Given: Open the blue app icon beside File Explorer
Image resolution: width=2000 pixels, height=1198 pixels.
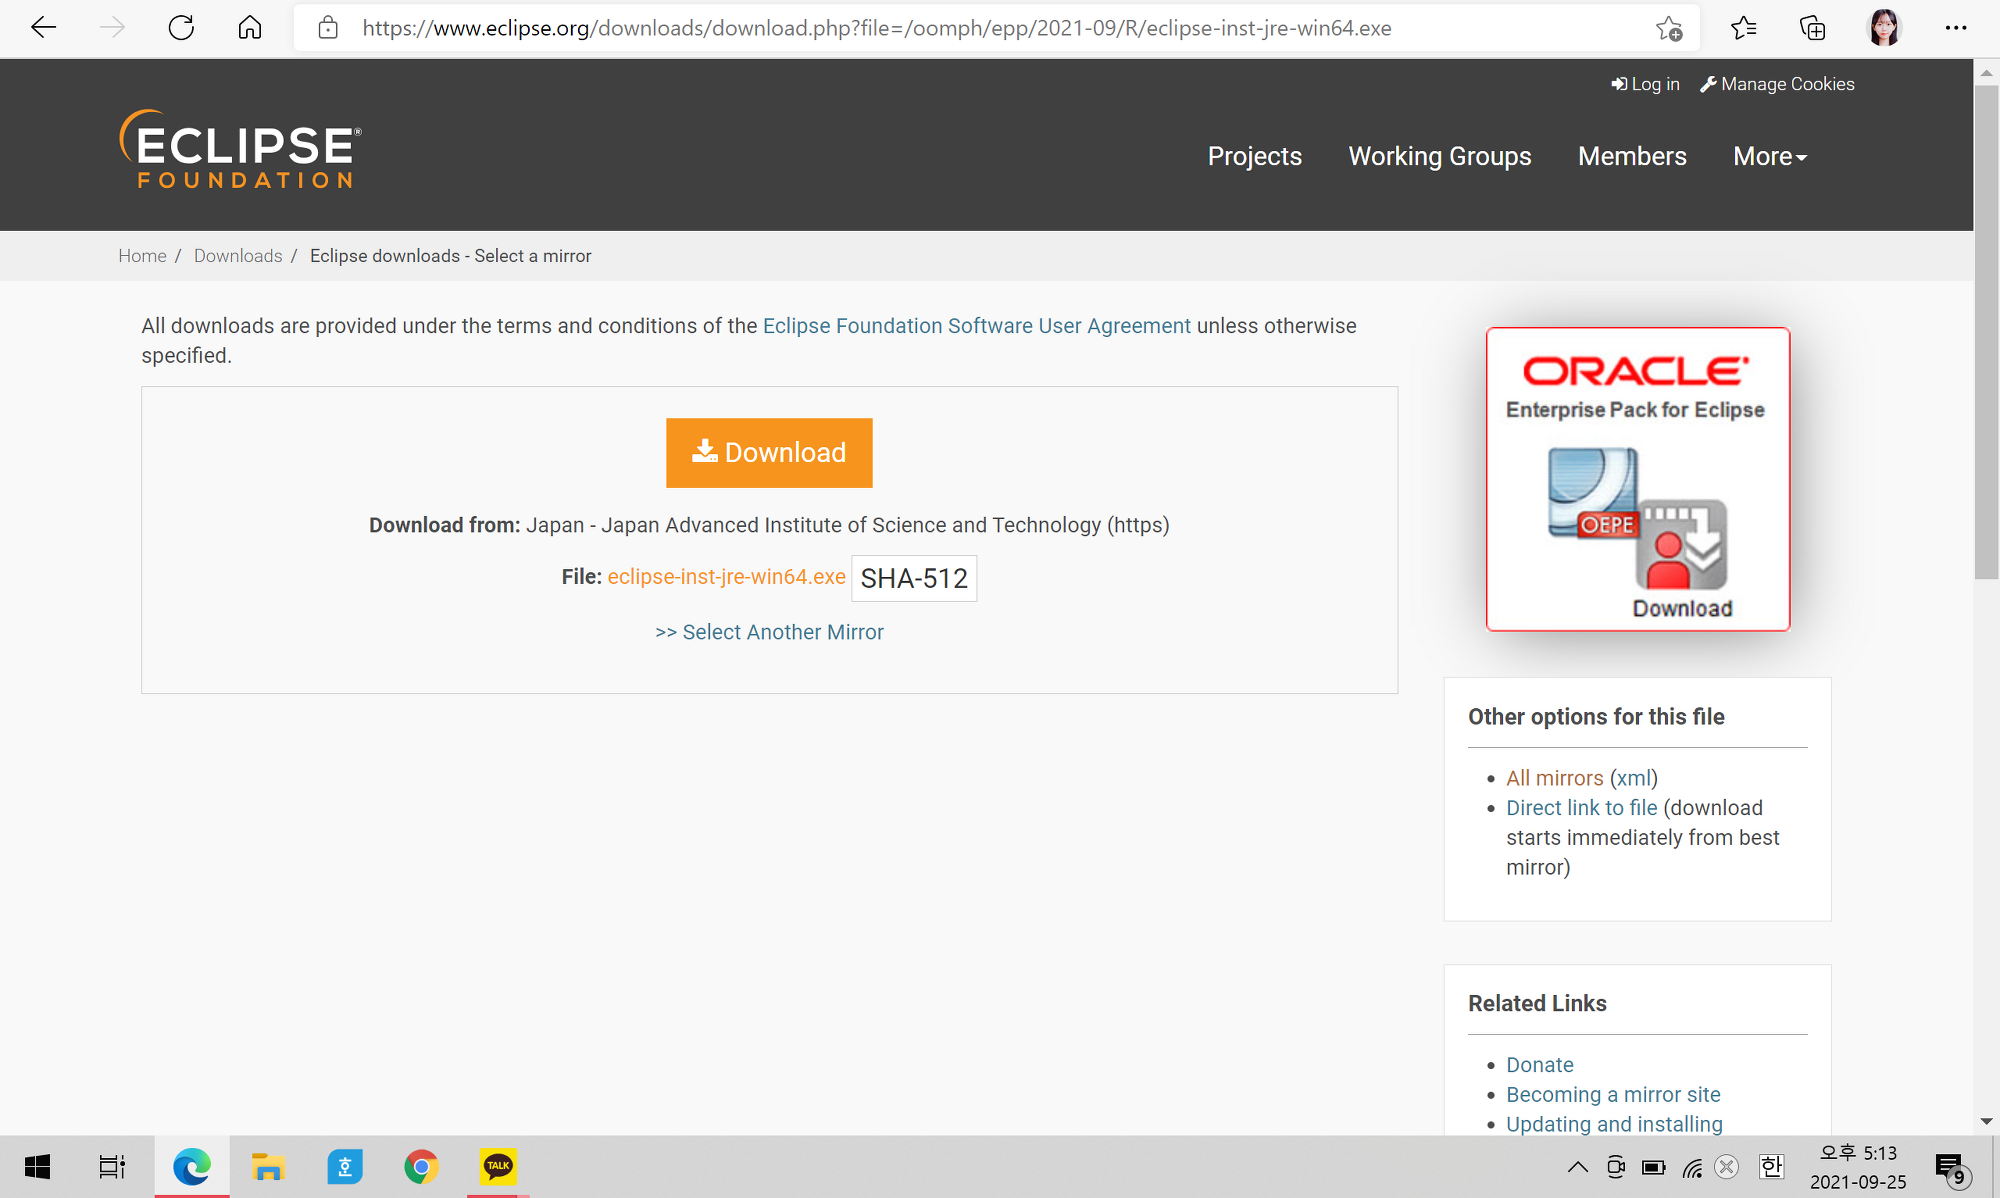Looking at the screenshot, I should click(x=345, y=1167).
